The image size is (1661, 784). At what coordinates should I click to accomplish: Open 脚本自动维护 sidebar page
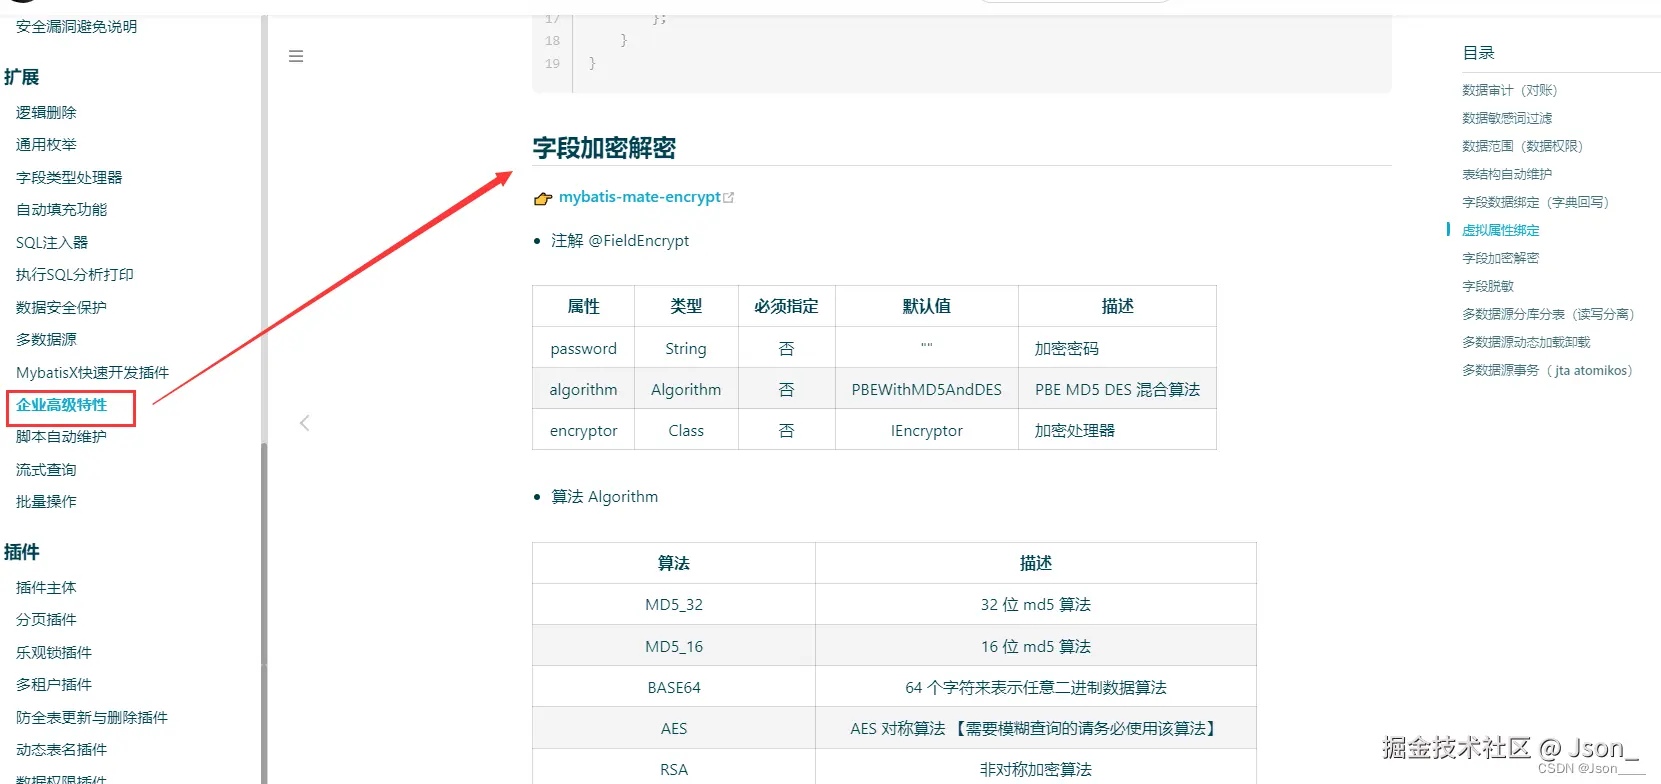(61, 437)
